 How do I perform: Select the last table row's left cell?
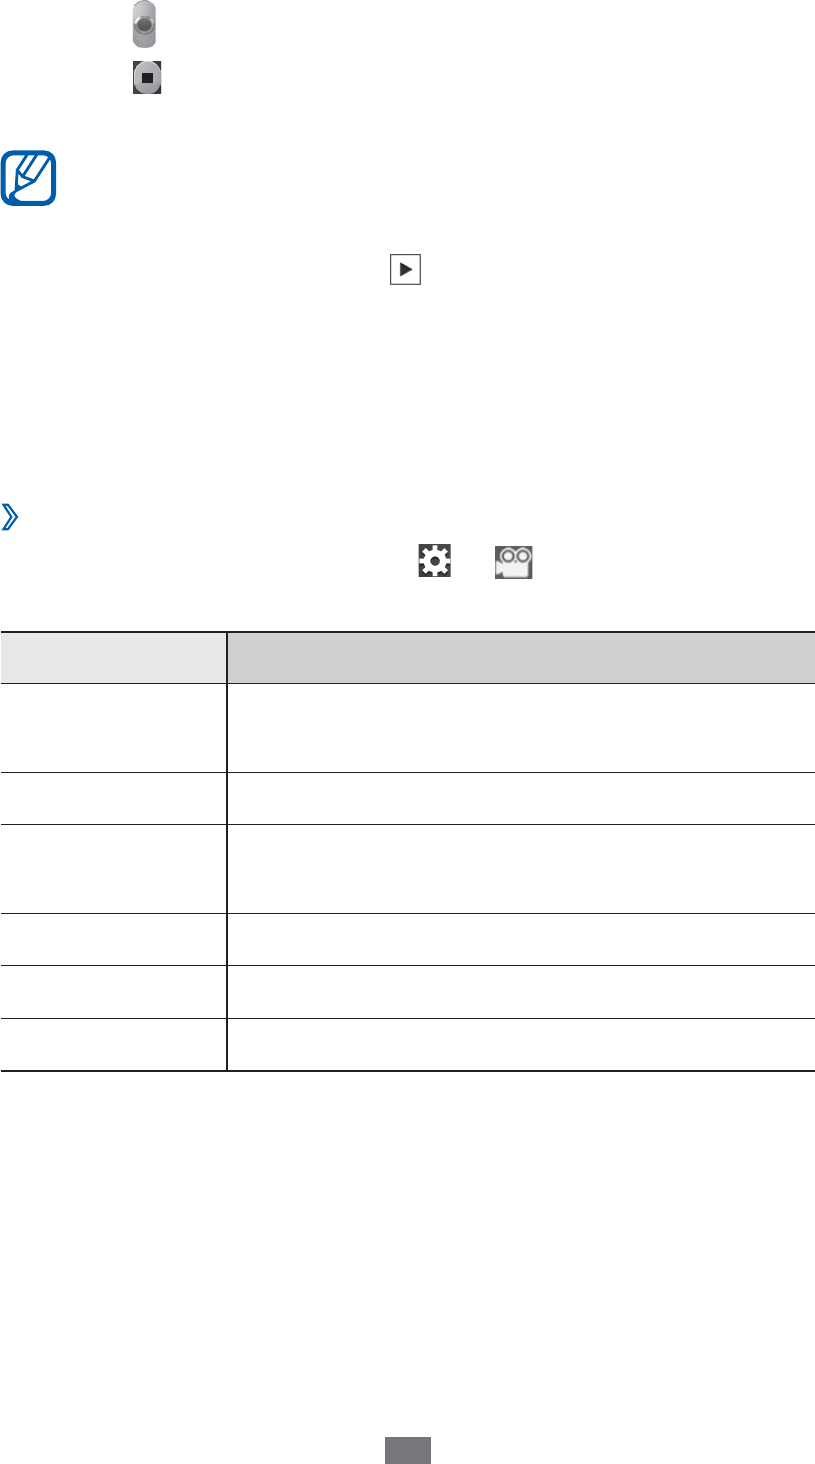coord(113,1045)
